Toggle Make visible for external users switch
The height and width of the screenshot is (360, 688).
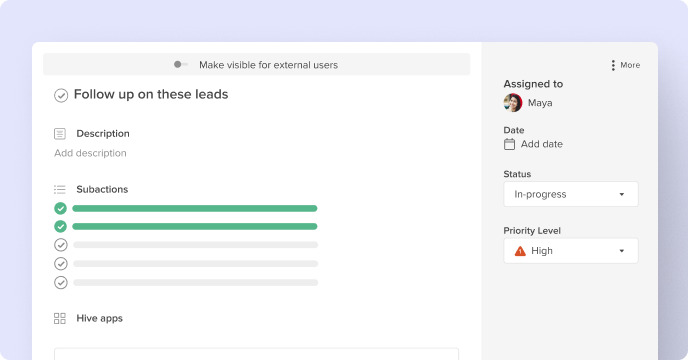(x=180, y=65)
